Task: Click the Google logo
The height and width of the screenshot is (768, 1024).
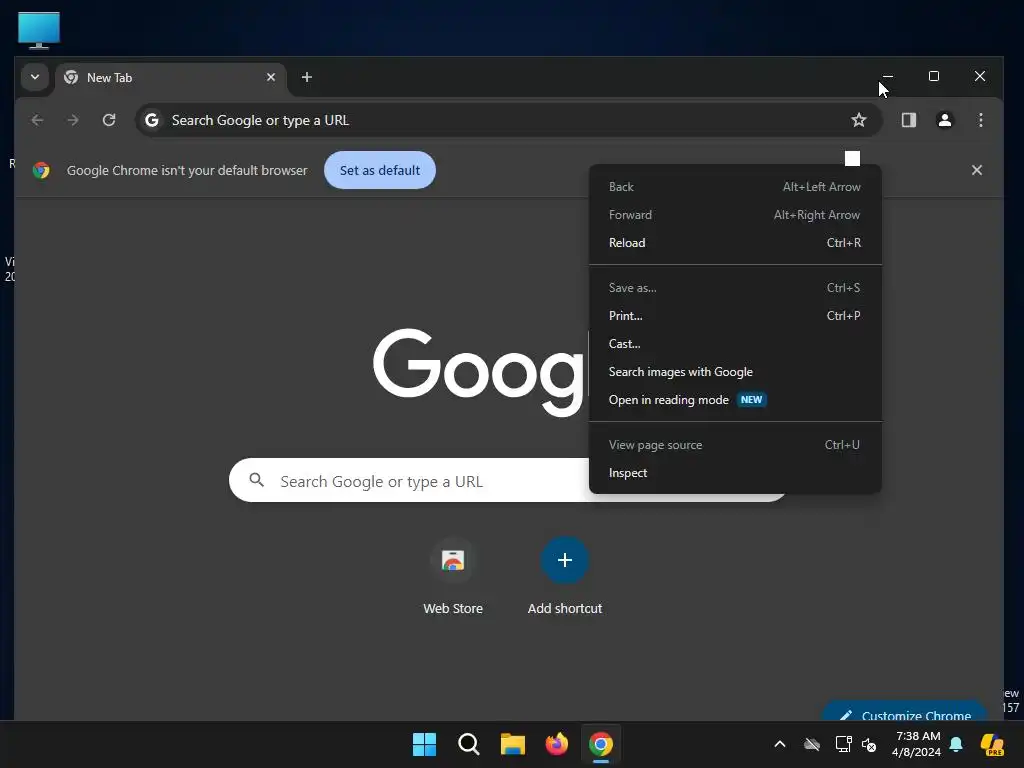Action: (478, 372)
